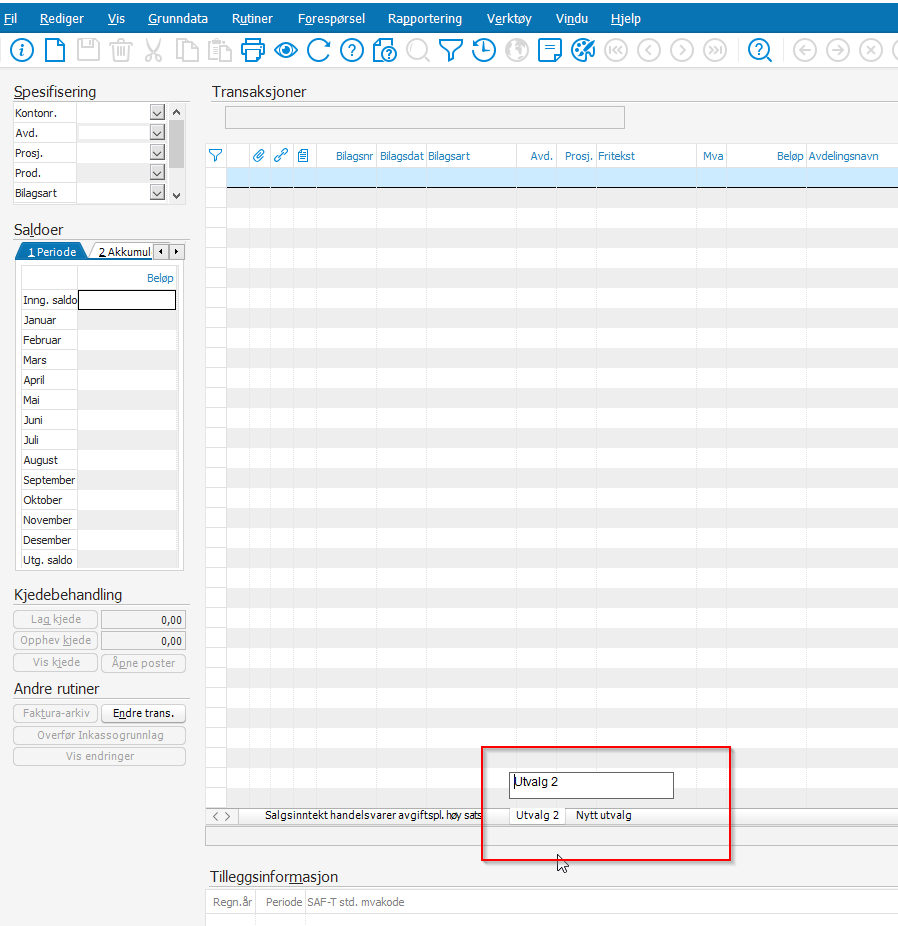Viewport: 898px width, 926px height.
Task: Click the Vis endringer button
Action: (100, 757)
